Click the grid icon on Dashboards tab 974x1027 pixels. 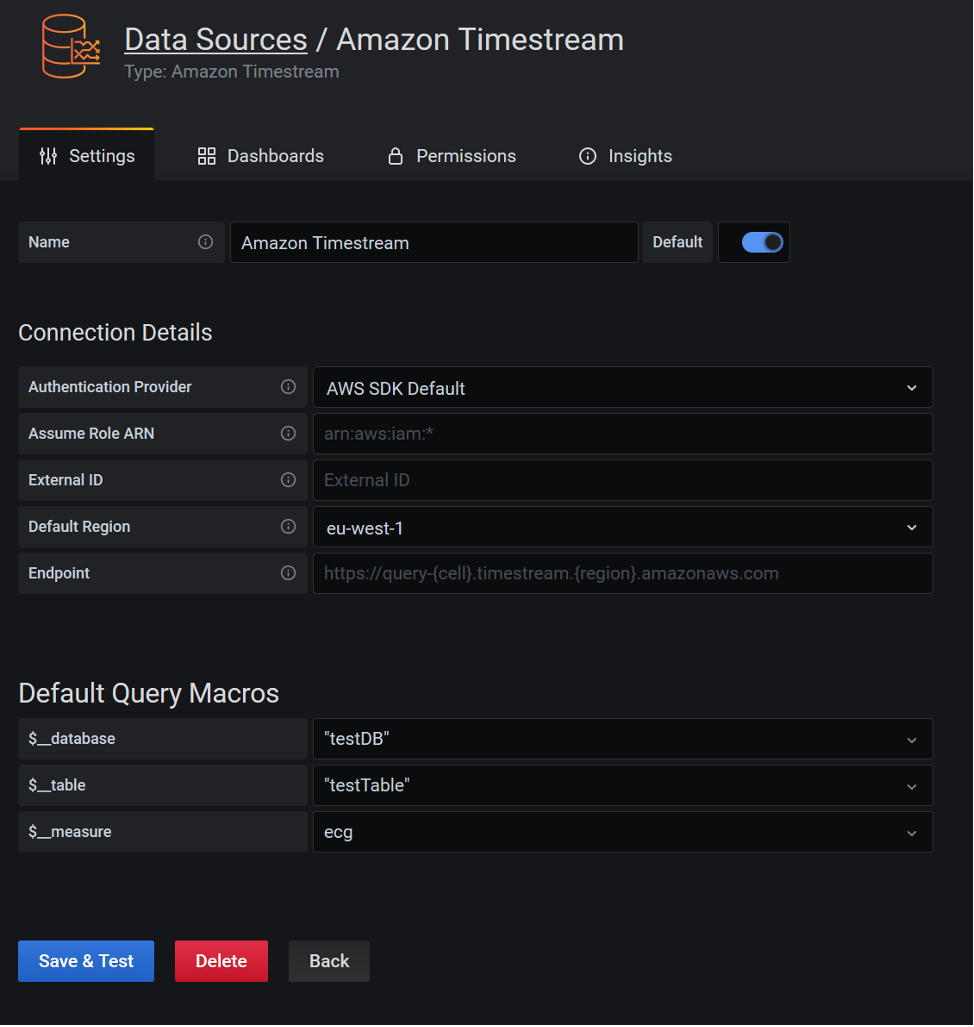point(207,156)
